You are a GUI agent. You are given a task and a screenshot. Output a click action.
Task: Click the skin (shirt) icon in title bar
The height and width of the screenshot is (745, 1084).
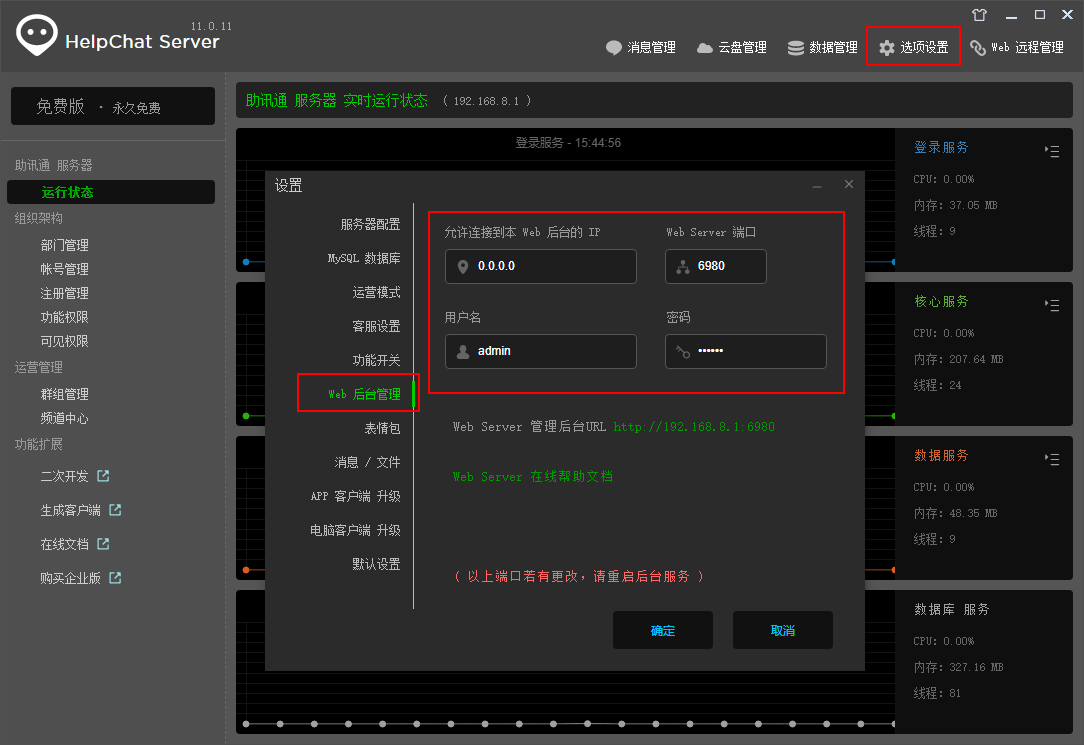pyautogui.click(x=979, y=15)
